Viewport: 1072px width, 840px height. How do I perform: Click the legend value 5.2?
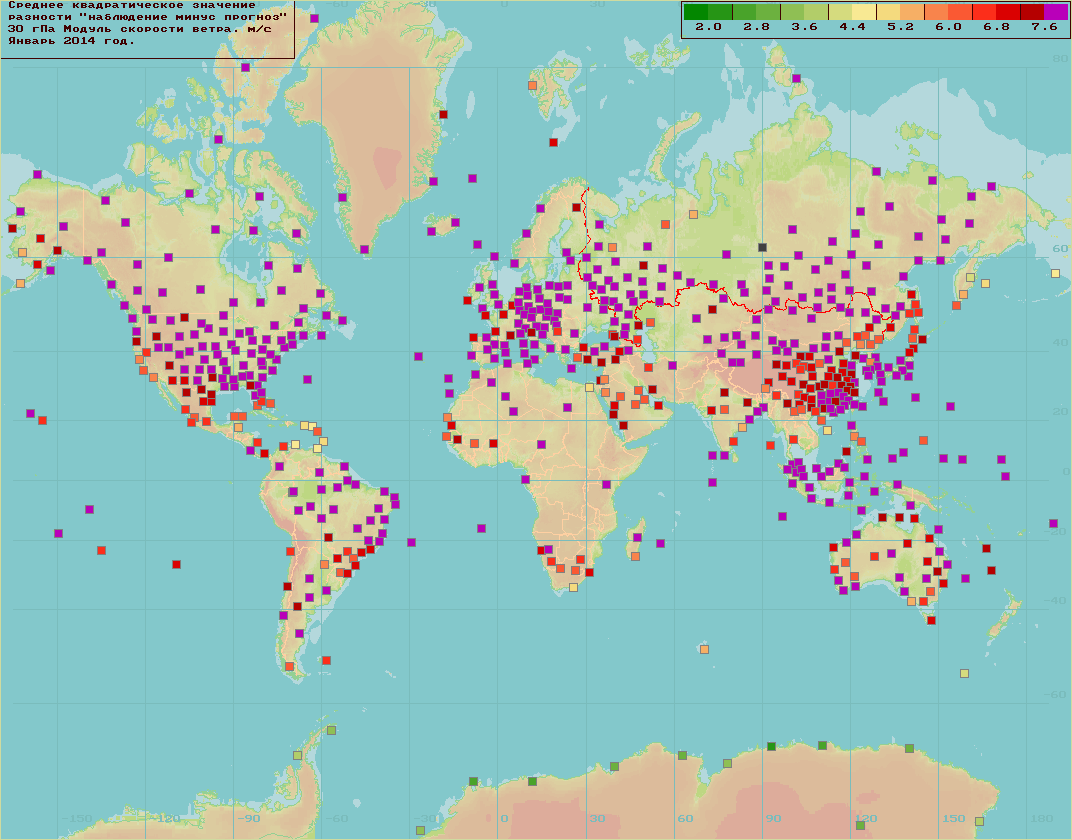tap(900, 27)
